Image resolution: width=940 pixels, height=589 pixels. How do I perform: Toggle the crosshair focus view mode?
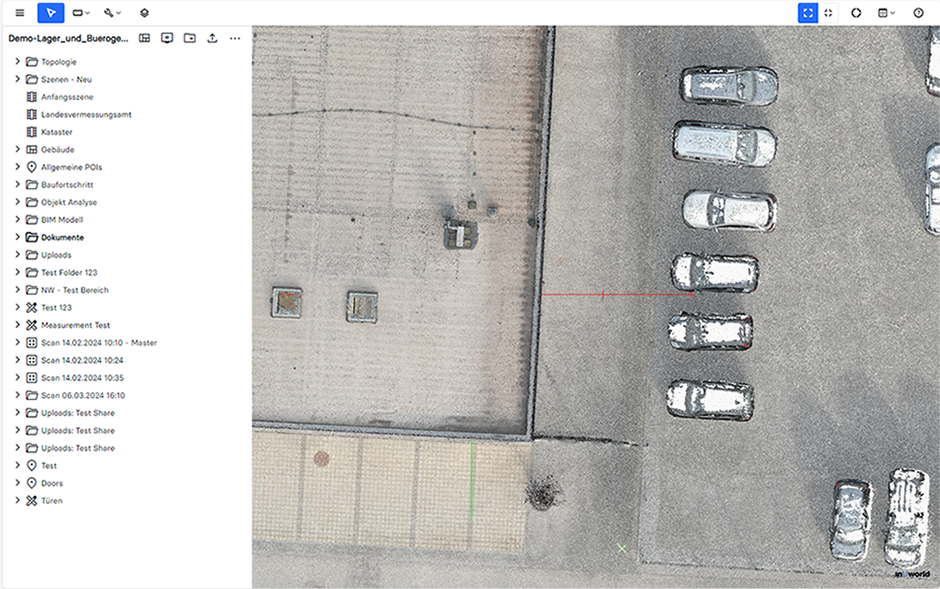(828, 13)
